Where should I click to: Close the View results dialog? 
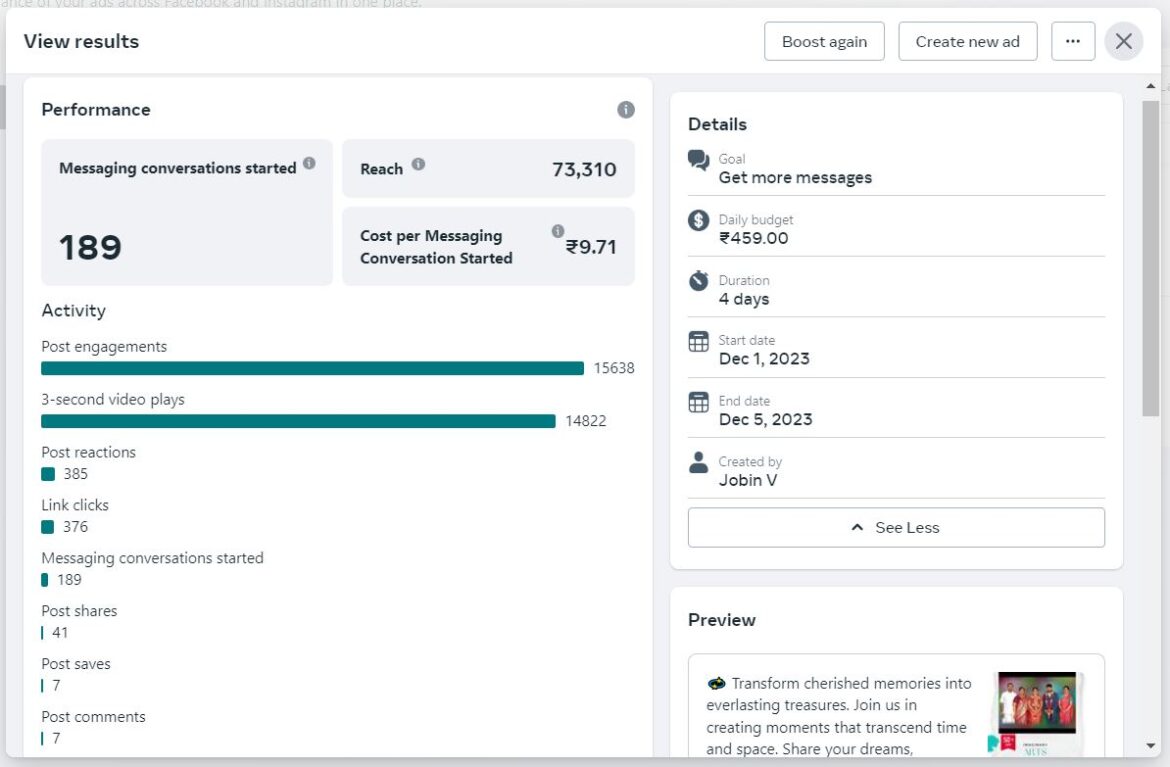coord(1124,42)
